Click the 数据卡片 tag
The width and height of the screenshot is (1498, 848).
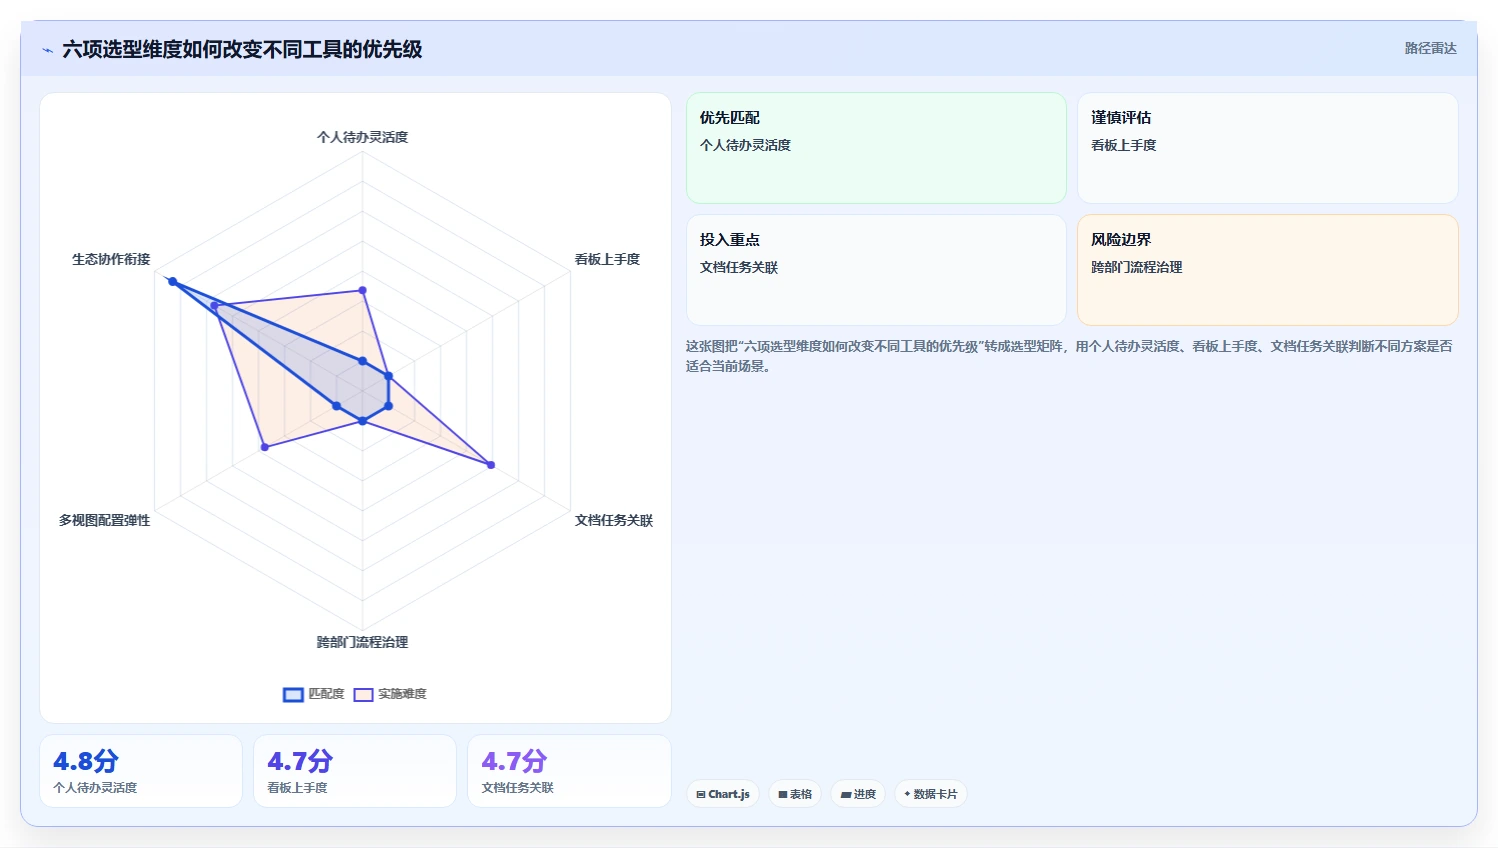point(930,794)
